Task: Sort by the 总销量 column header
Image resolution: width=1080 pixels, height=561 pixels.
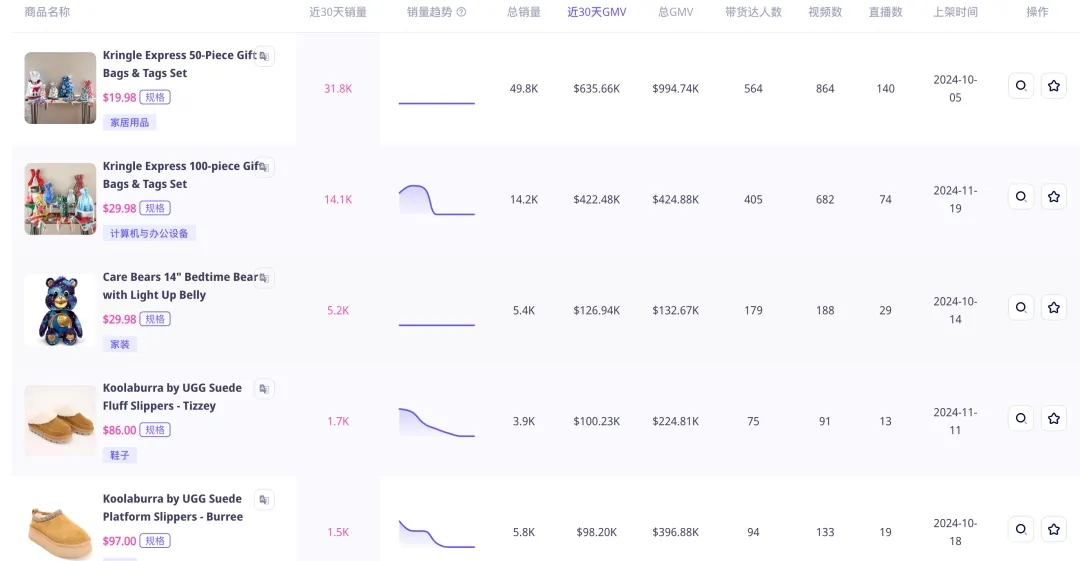Action: coord(523,12)
